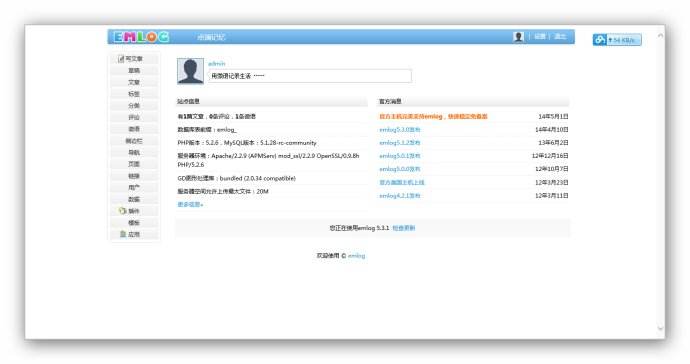Image resolution: width=690 pixels, height=364 pixels.
Task: Click the date 14年5月1日
Action: [x=553, y=117]
